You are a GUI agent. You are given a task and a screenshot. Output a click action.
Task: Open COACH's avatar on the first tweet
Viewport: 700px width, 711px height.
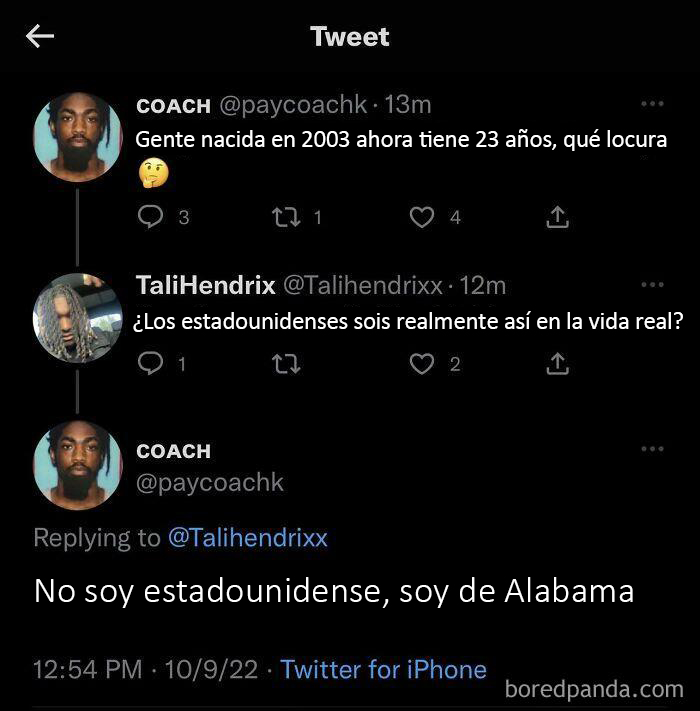coord(77,137)
